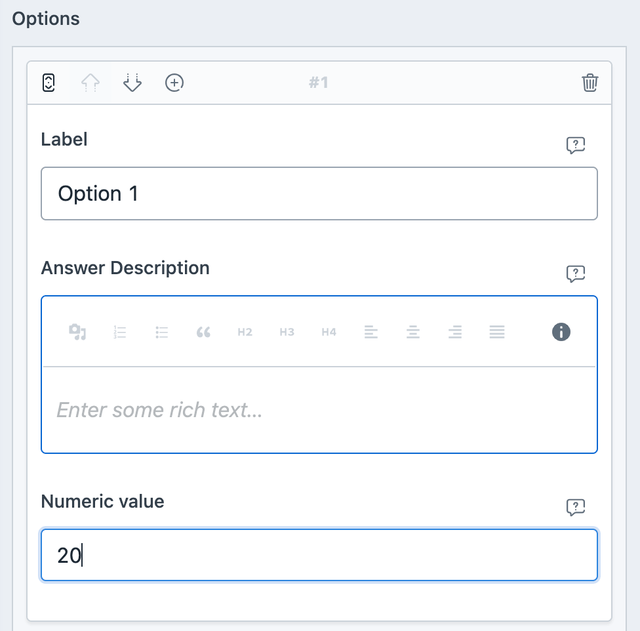
Task: Apply the H4 heading format
Action: [329, 332]
